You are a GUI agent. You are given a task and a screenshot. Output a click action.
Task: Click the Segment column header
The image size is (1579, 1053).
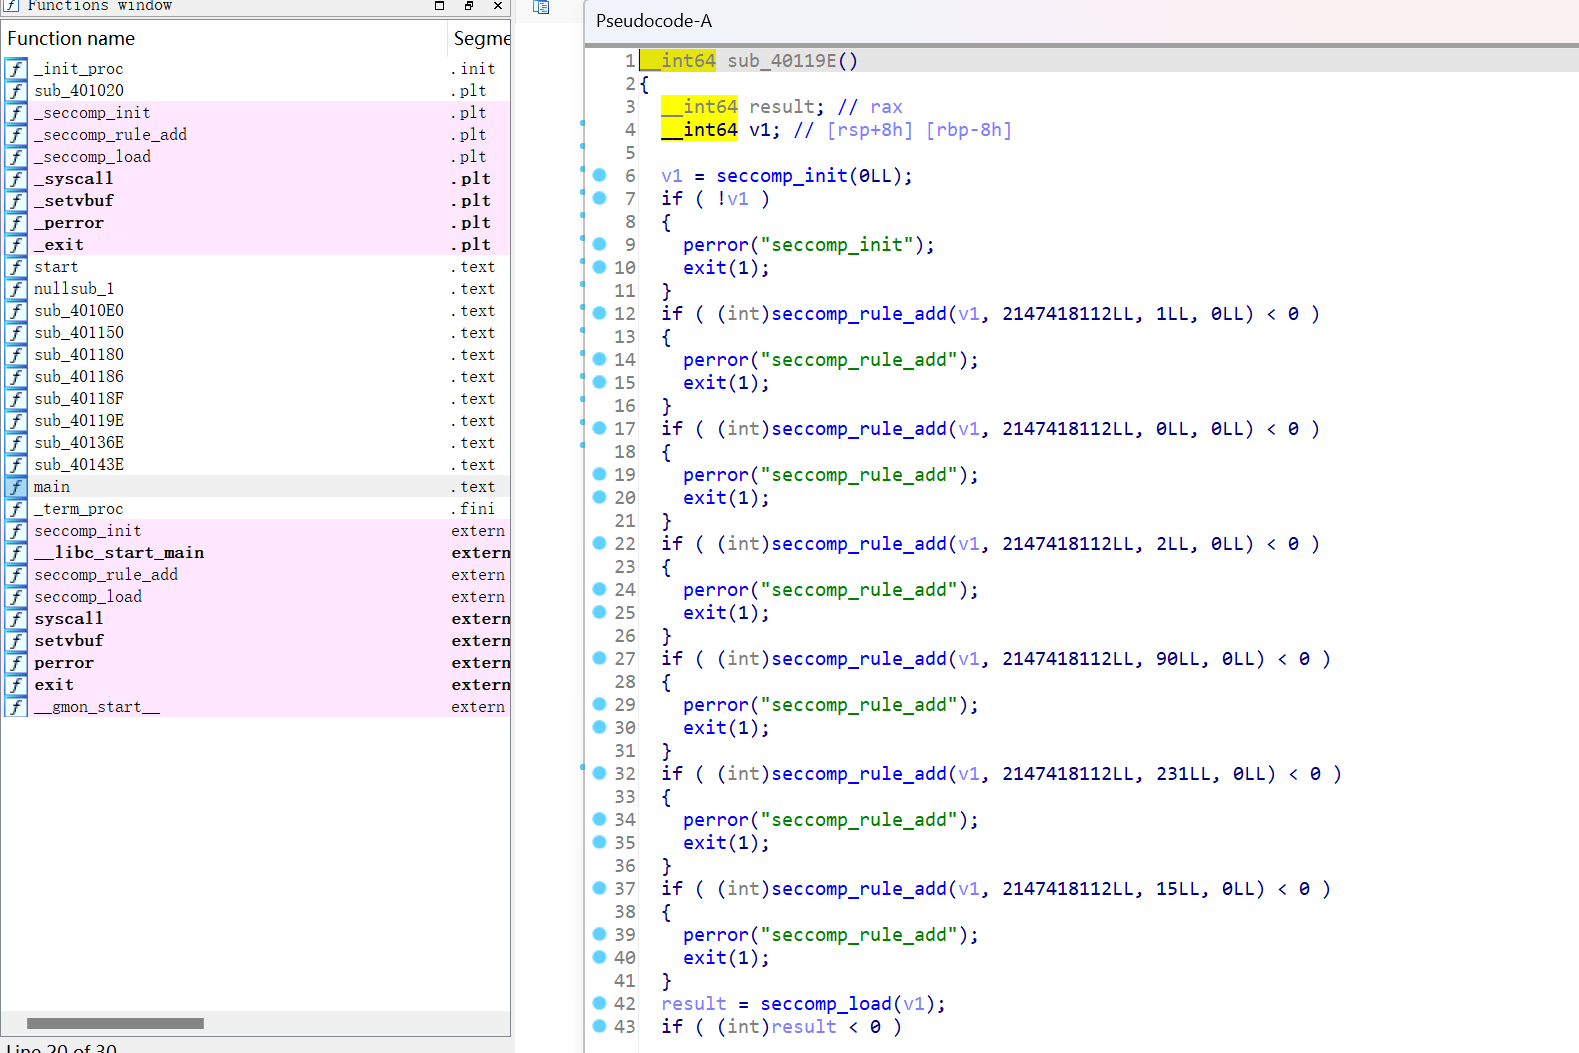tap(480, 39)
